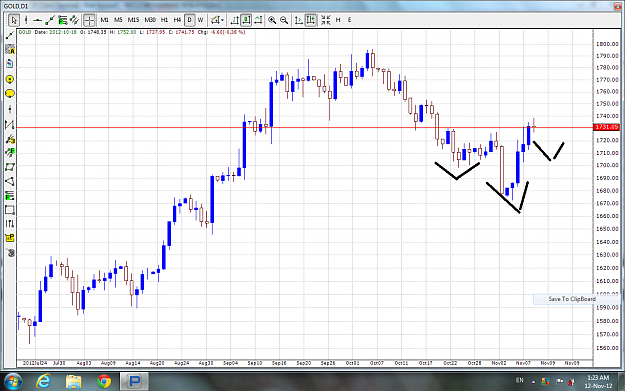The image size is (625, 391).
Task: Select the zigzag N-shaped line tool
Action: pyautogui.click(x=10, y=124)
